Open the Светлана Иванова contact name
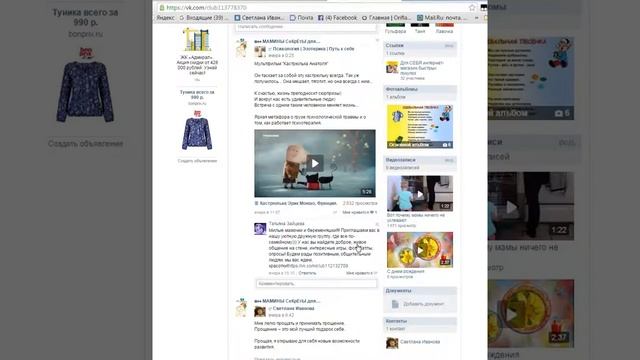The image size is (640, 360). [420, 342]
